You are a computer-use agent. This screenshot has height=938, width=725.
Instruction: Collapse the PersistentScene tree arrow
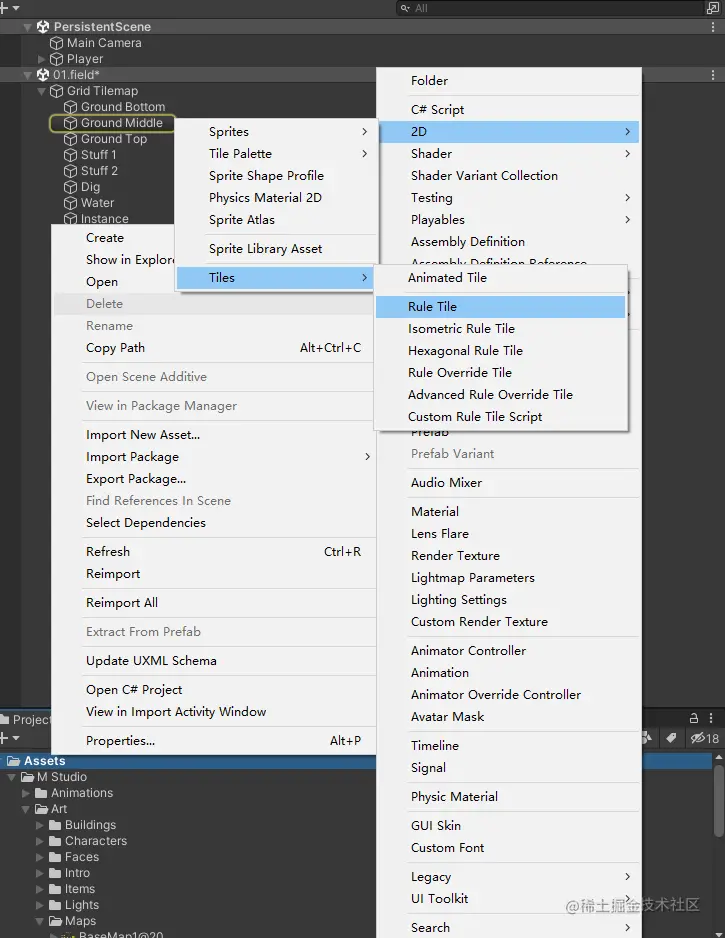pos(27,27)
